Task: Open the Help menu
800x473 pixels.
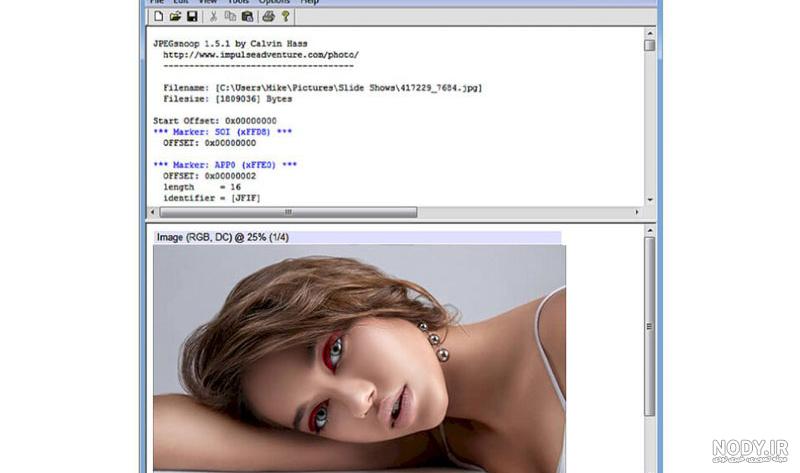Action: coord(309,2)
